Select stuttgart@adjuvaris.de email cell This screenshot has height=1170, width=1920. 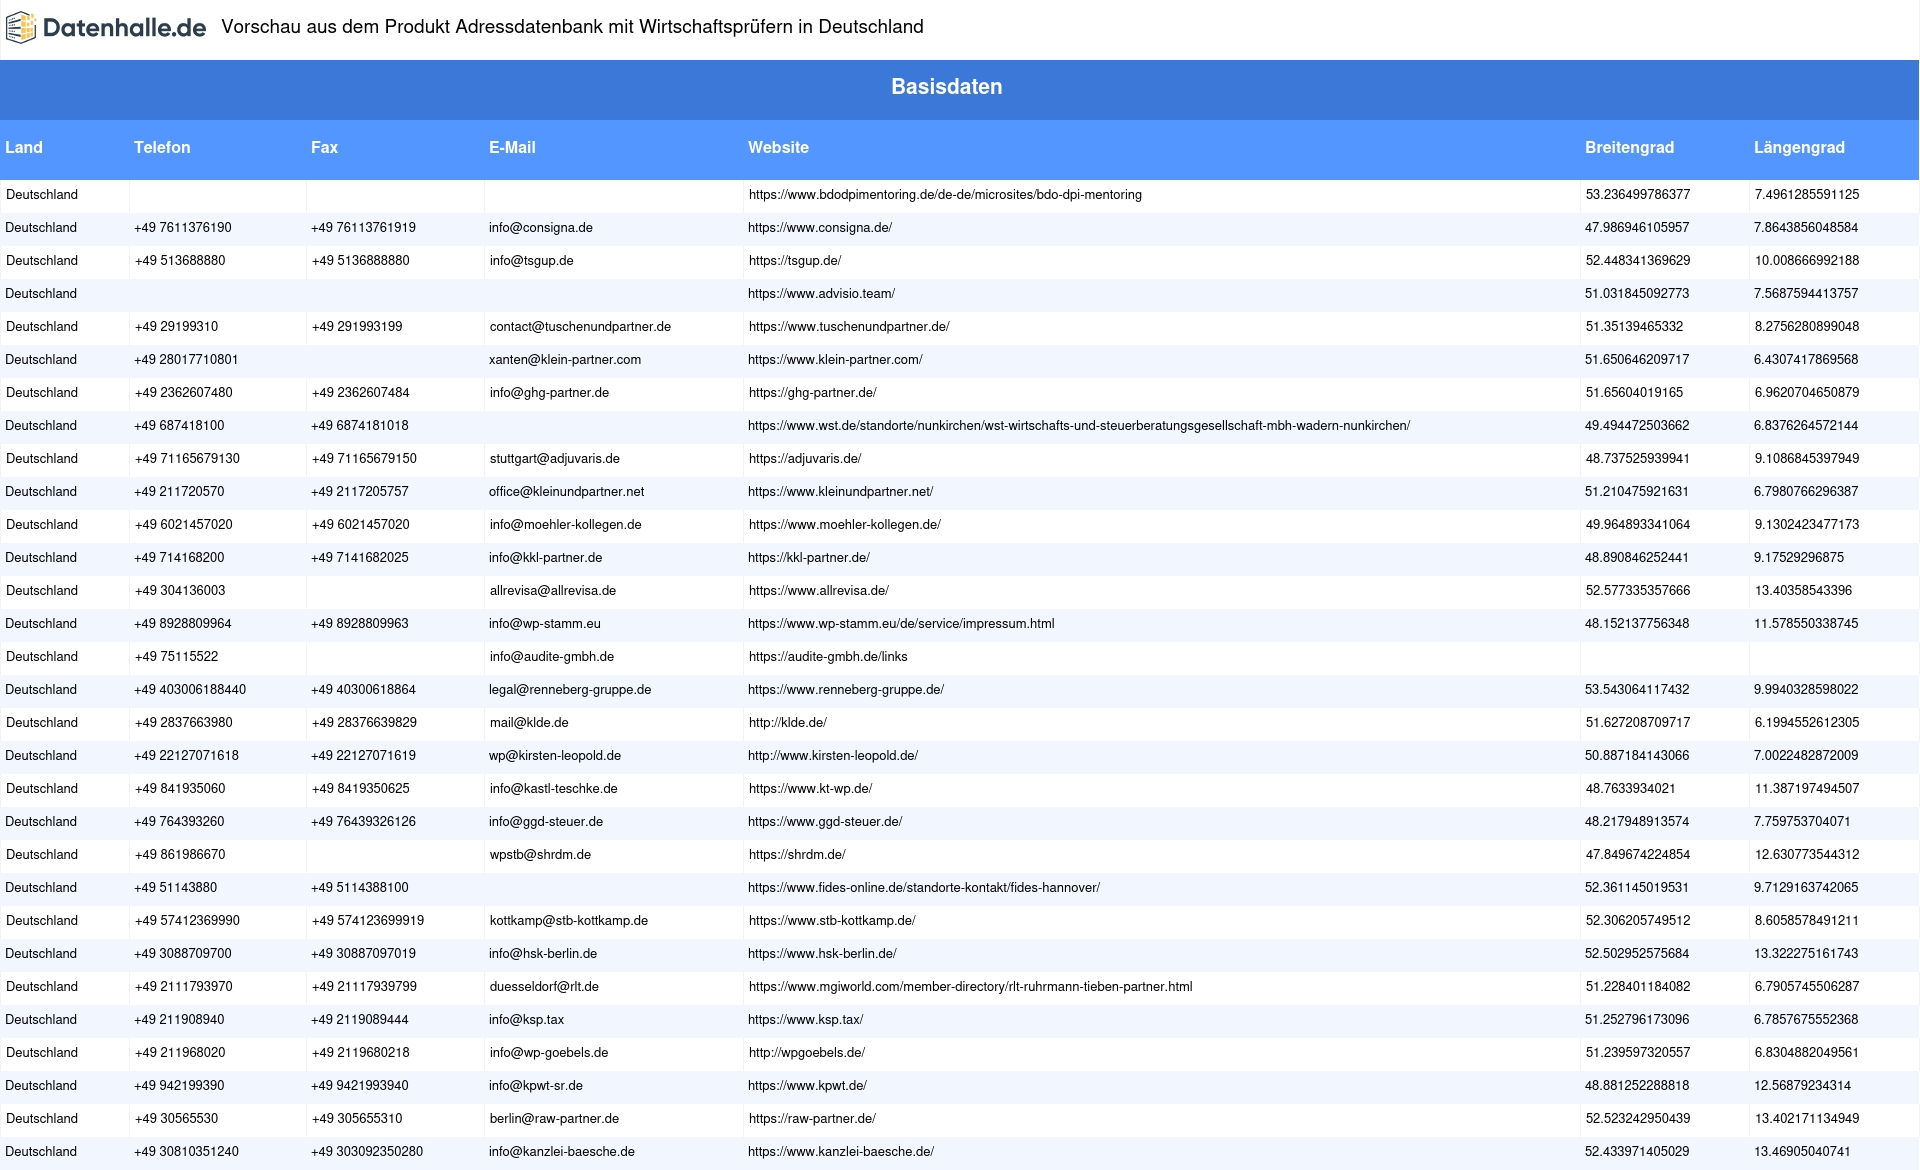click(555, 459)
